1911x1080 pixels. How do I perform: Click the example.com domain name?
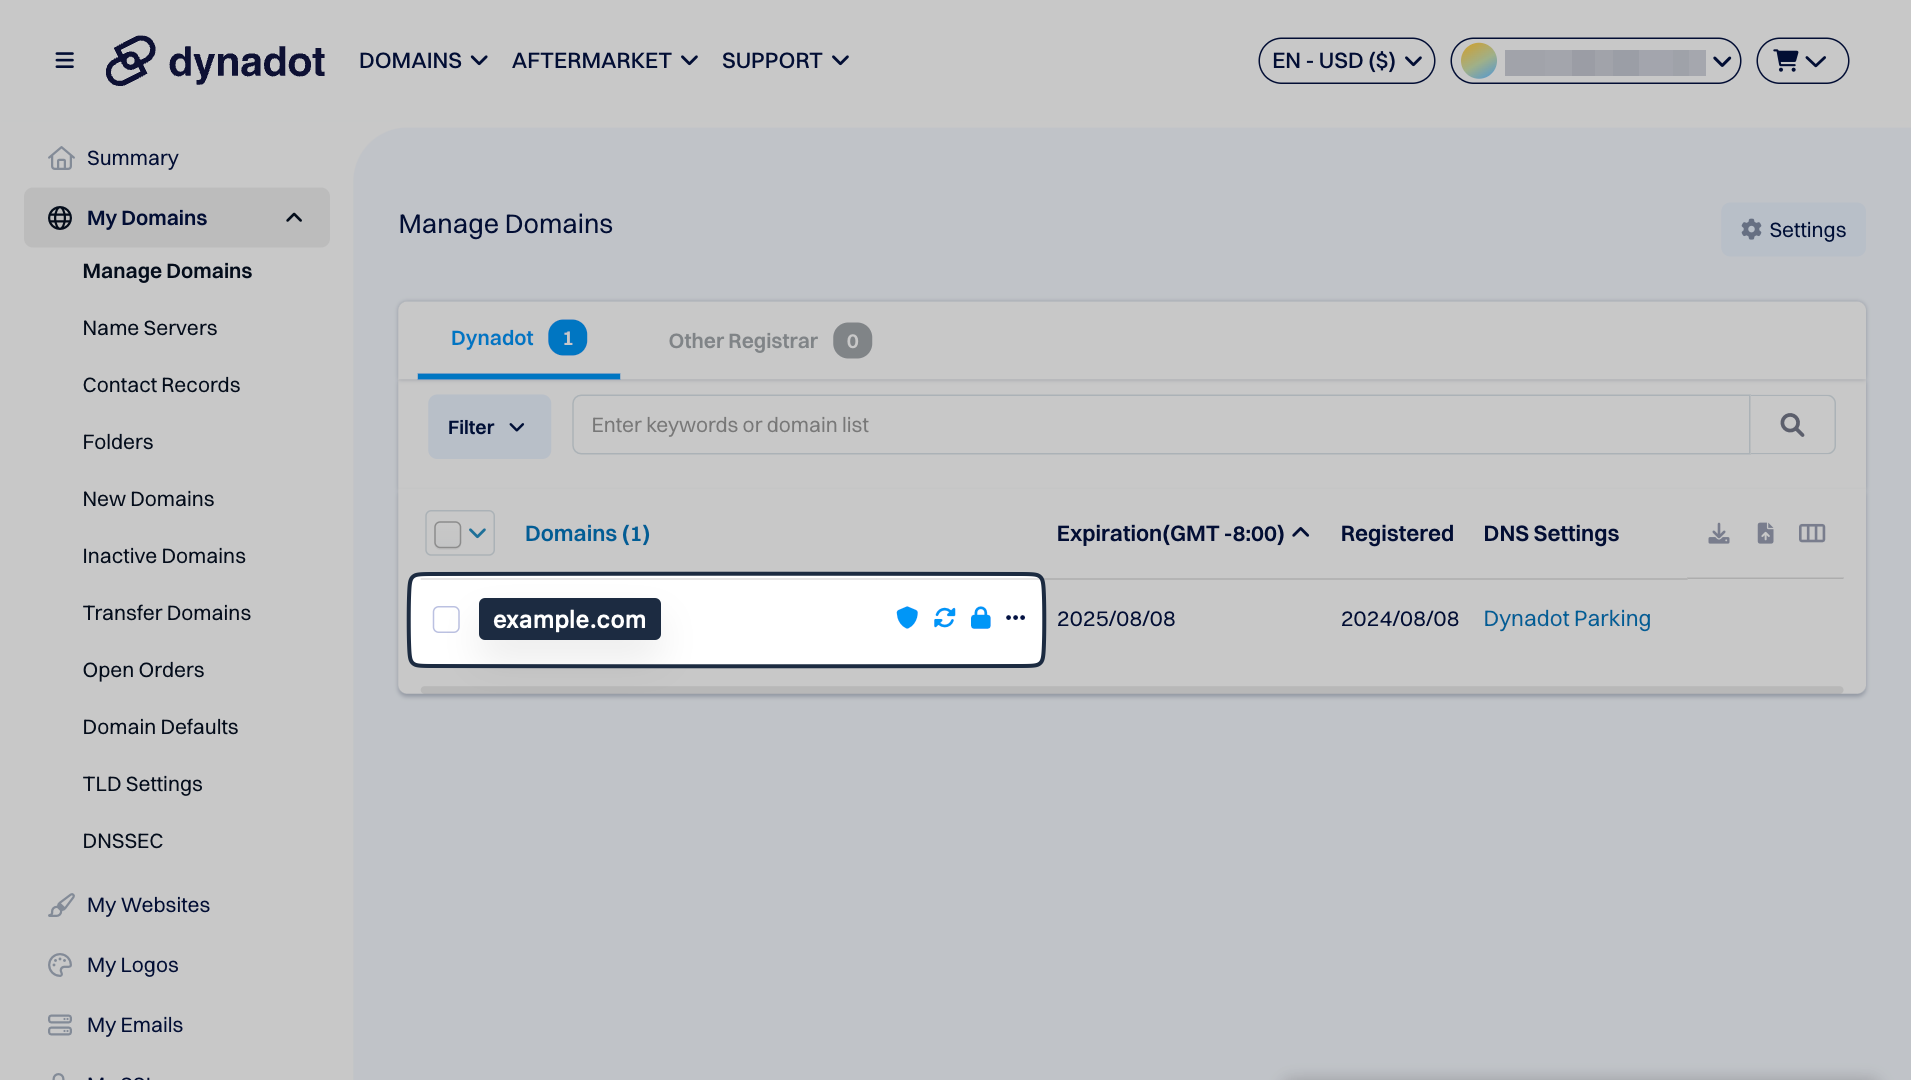pyautogui.click(x=570, y=619)
